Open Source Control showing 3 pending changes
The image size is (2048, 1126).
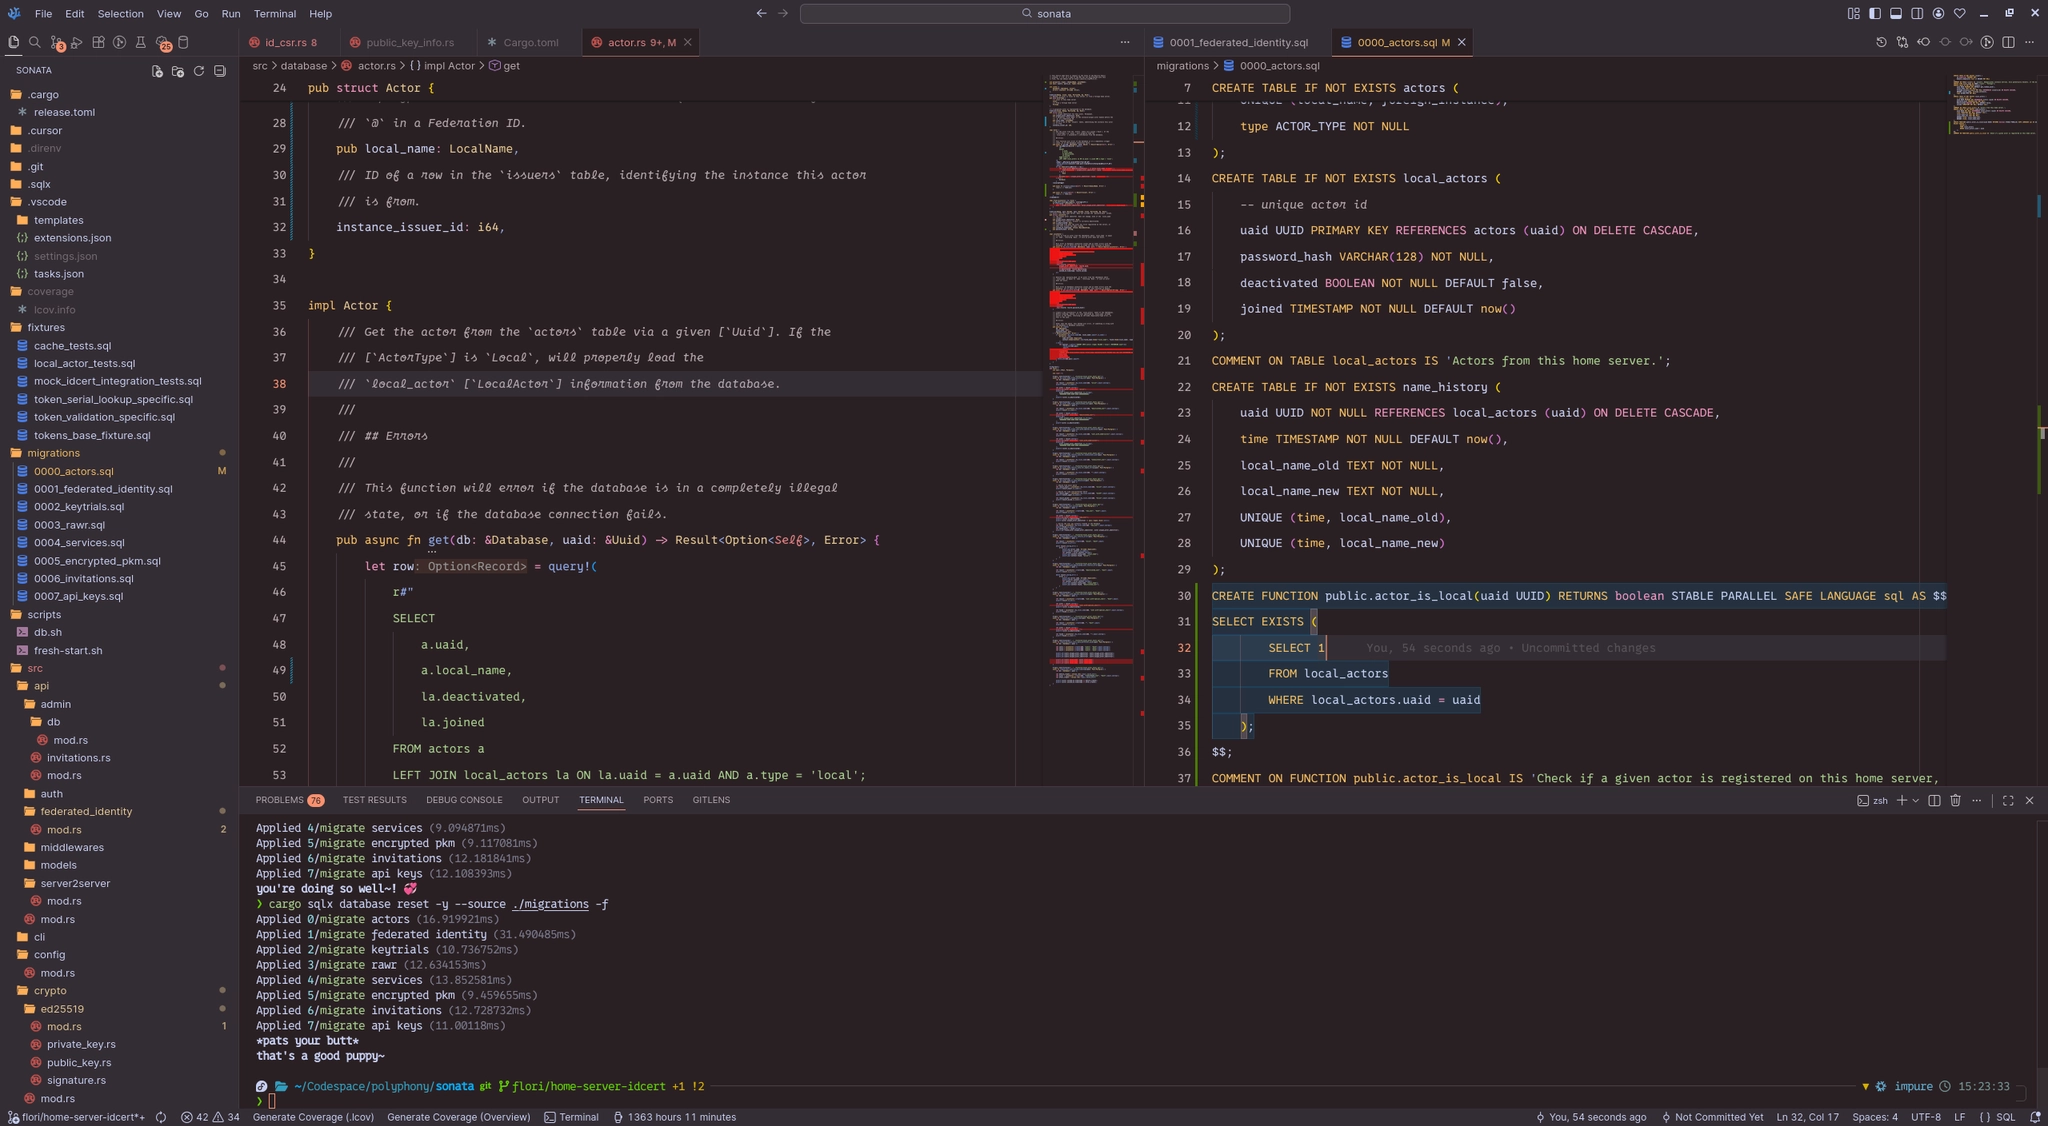[x=57, y=42]
